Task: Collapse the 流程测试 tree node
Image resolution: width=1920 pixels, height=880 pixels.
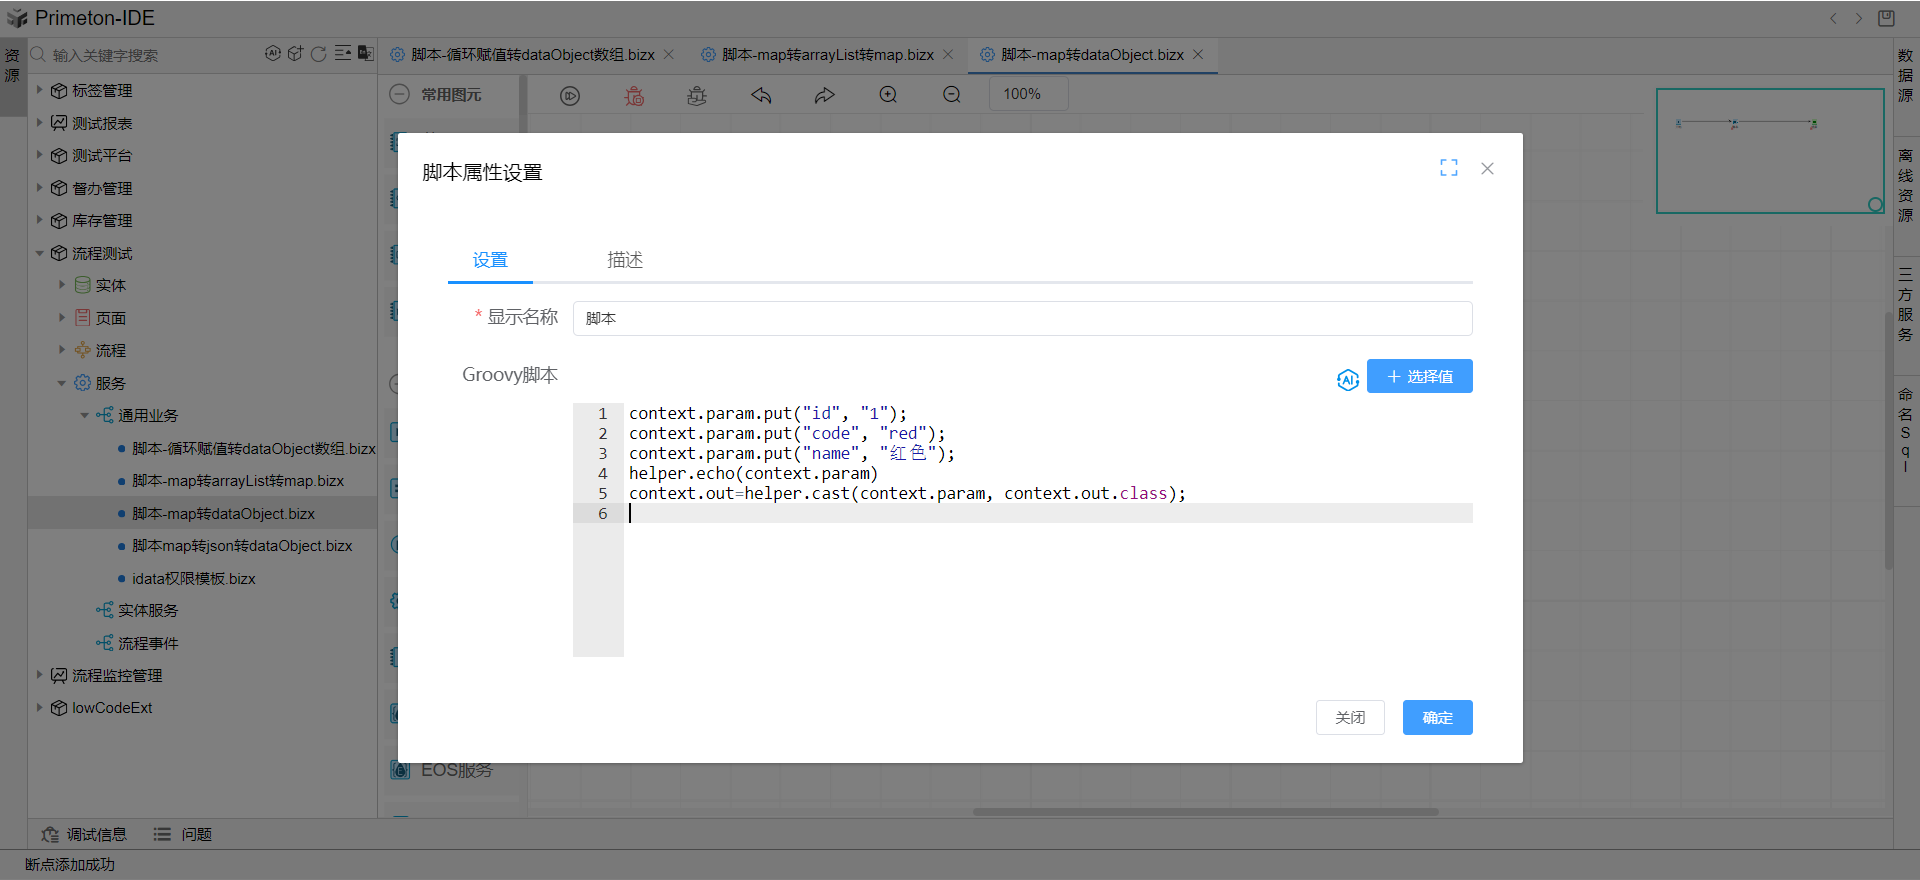Action: pos(40,253)
